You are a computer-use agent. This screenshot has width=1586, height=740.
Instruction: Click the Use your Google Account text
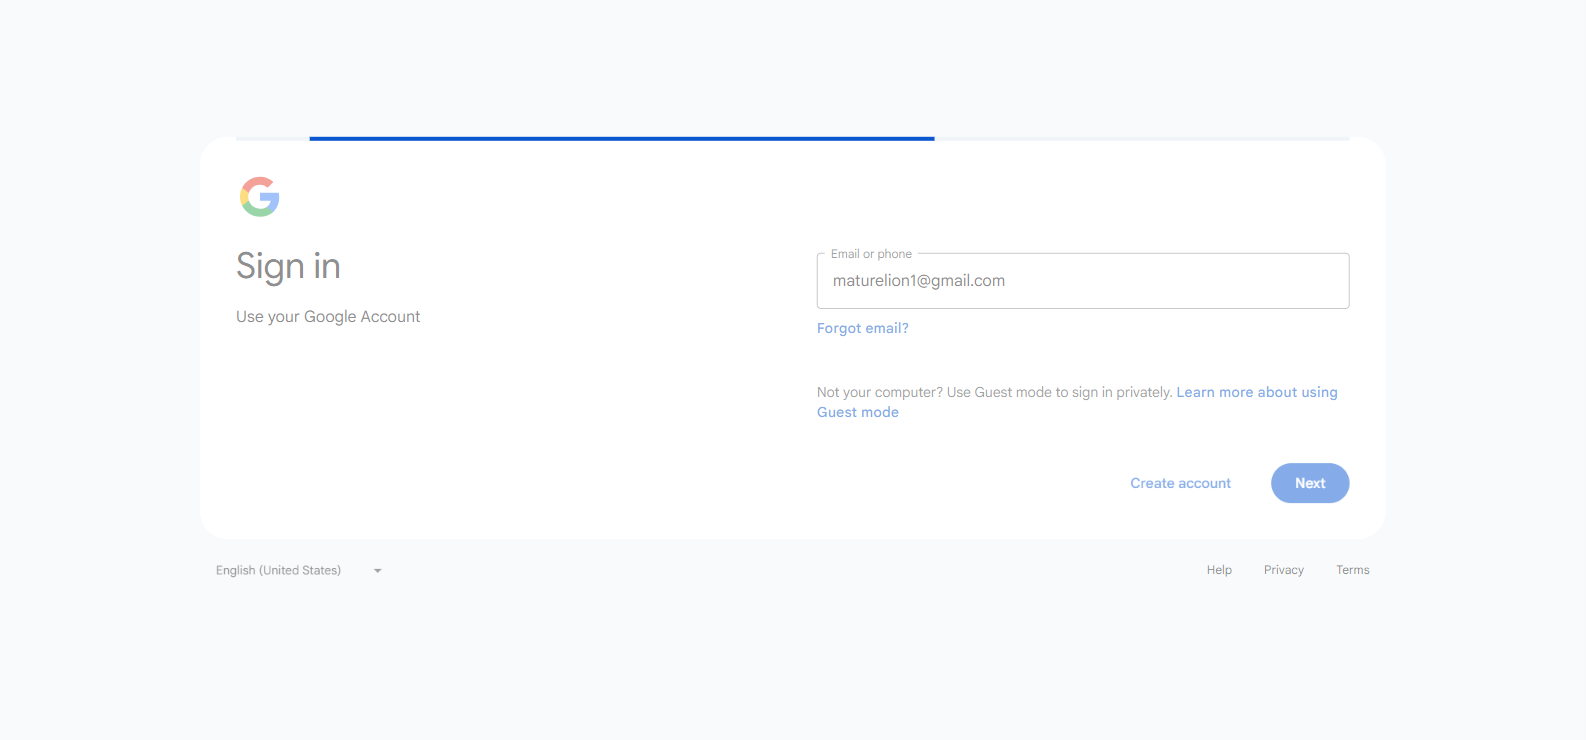[328, 317]
